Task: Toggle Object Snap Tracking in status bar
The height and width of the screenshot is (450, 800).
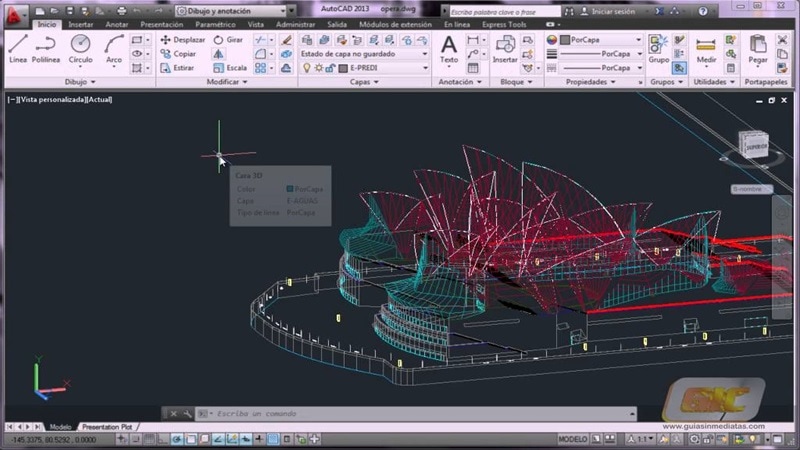Action: (218, 439)
